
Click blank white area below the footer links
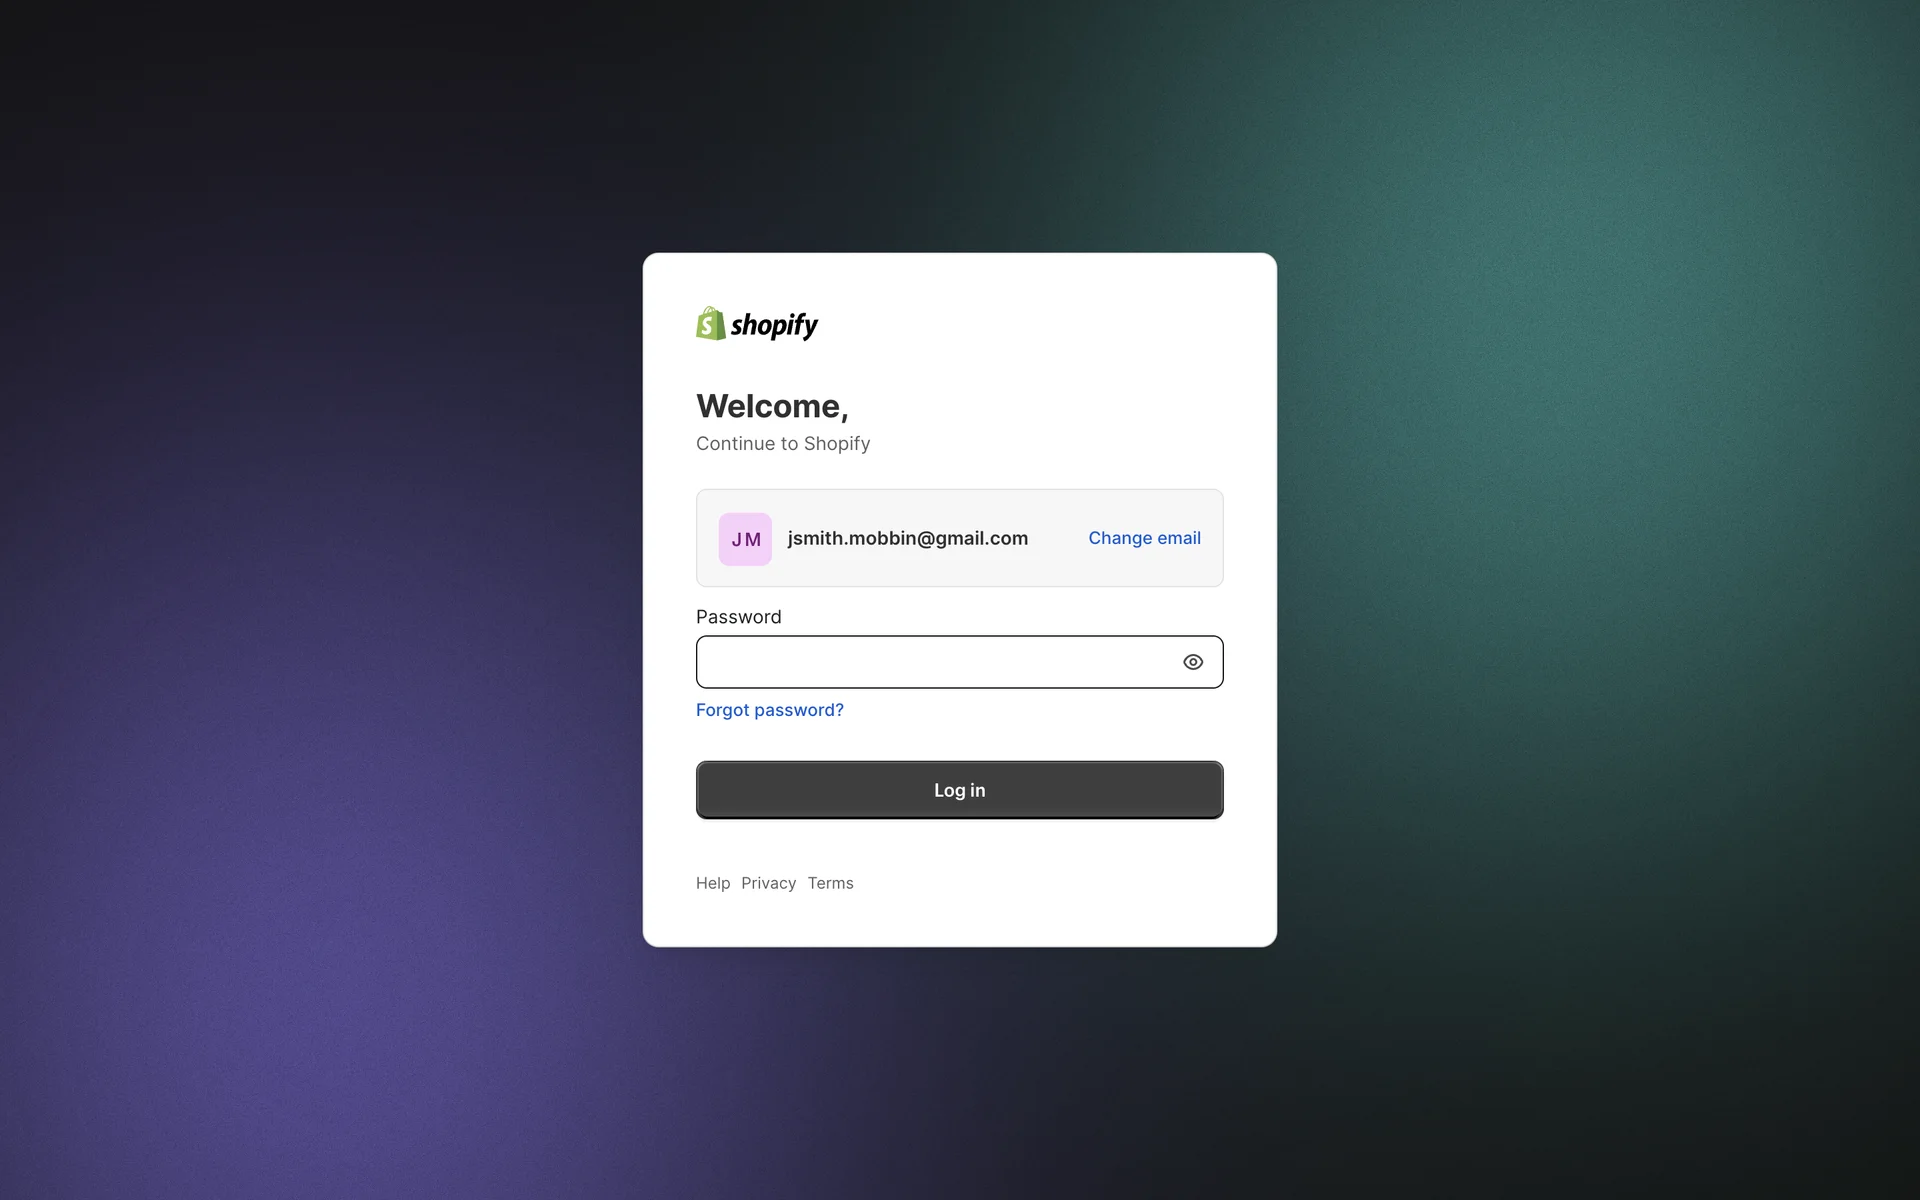[960, 922]
